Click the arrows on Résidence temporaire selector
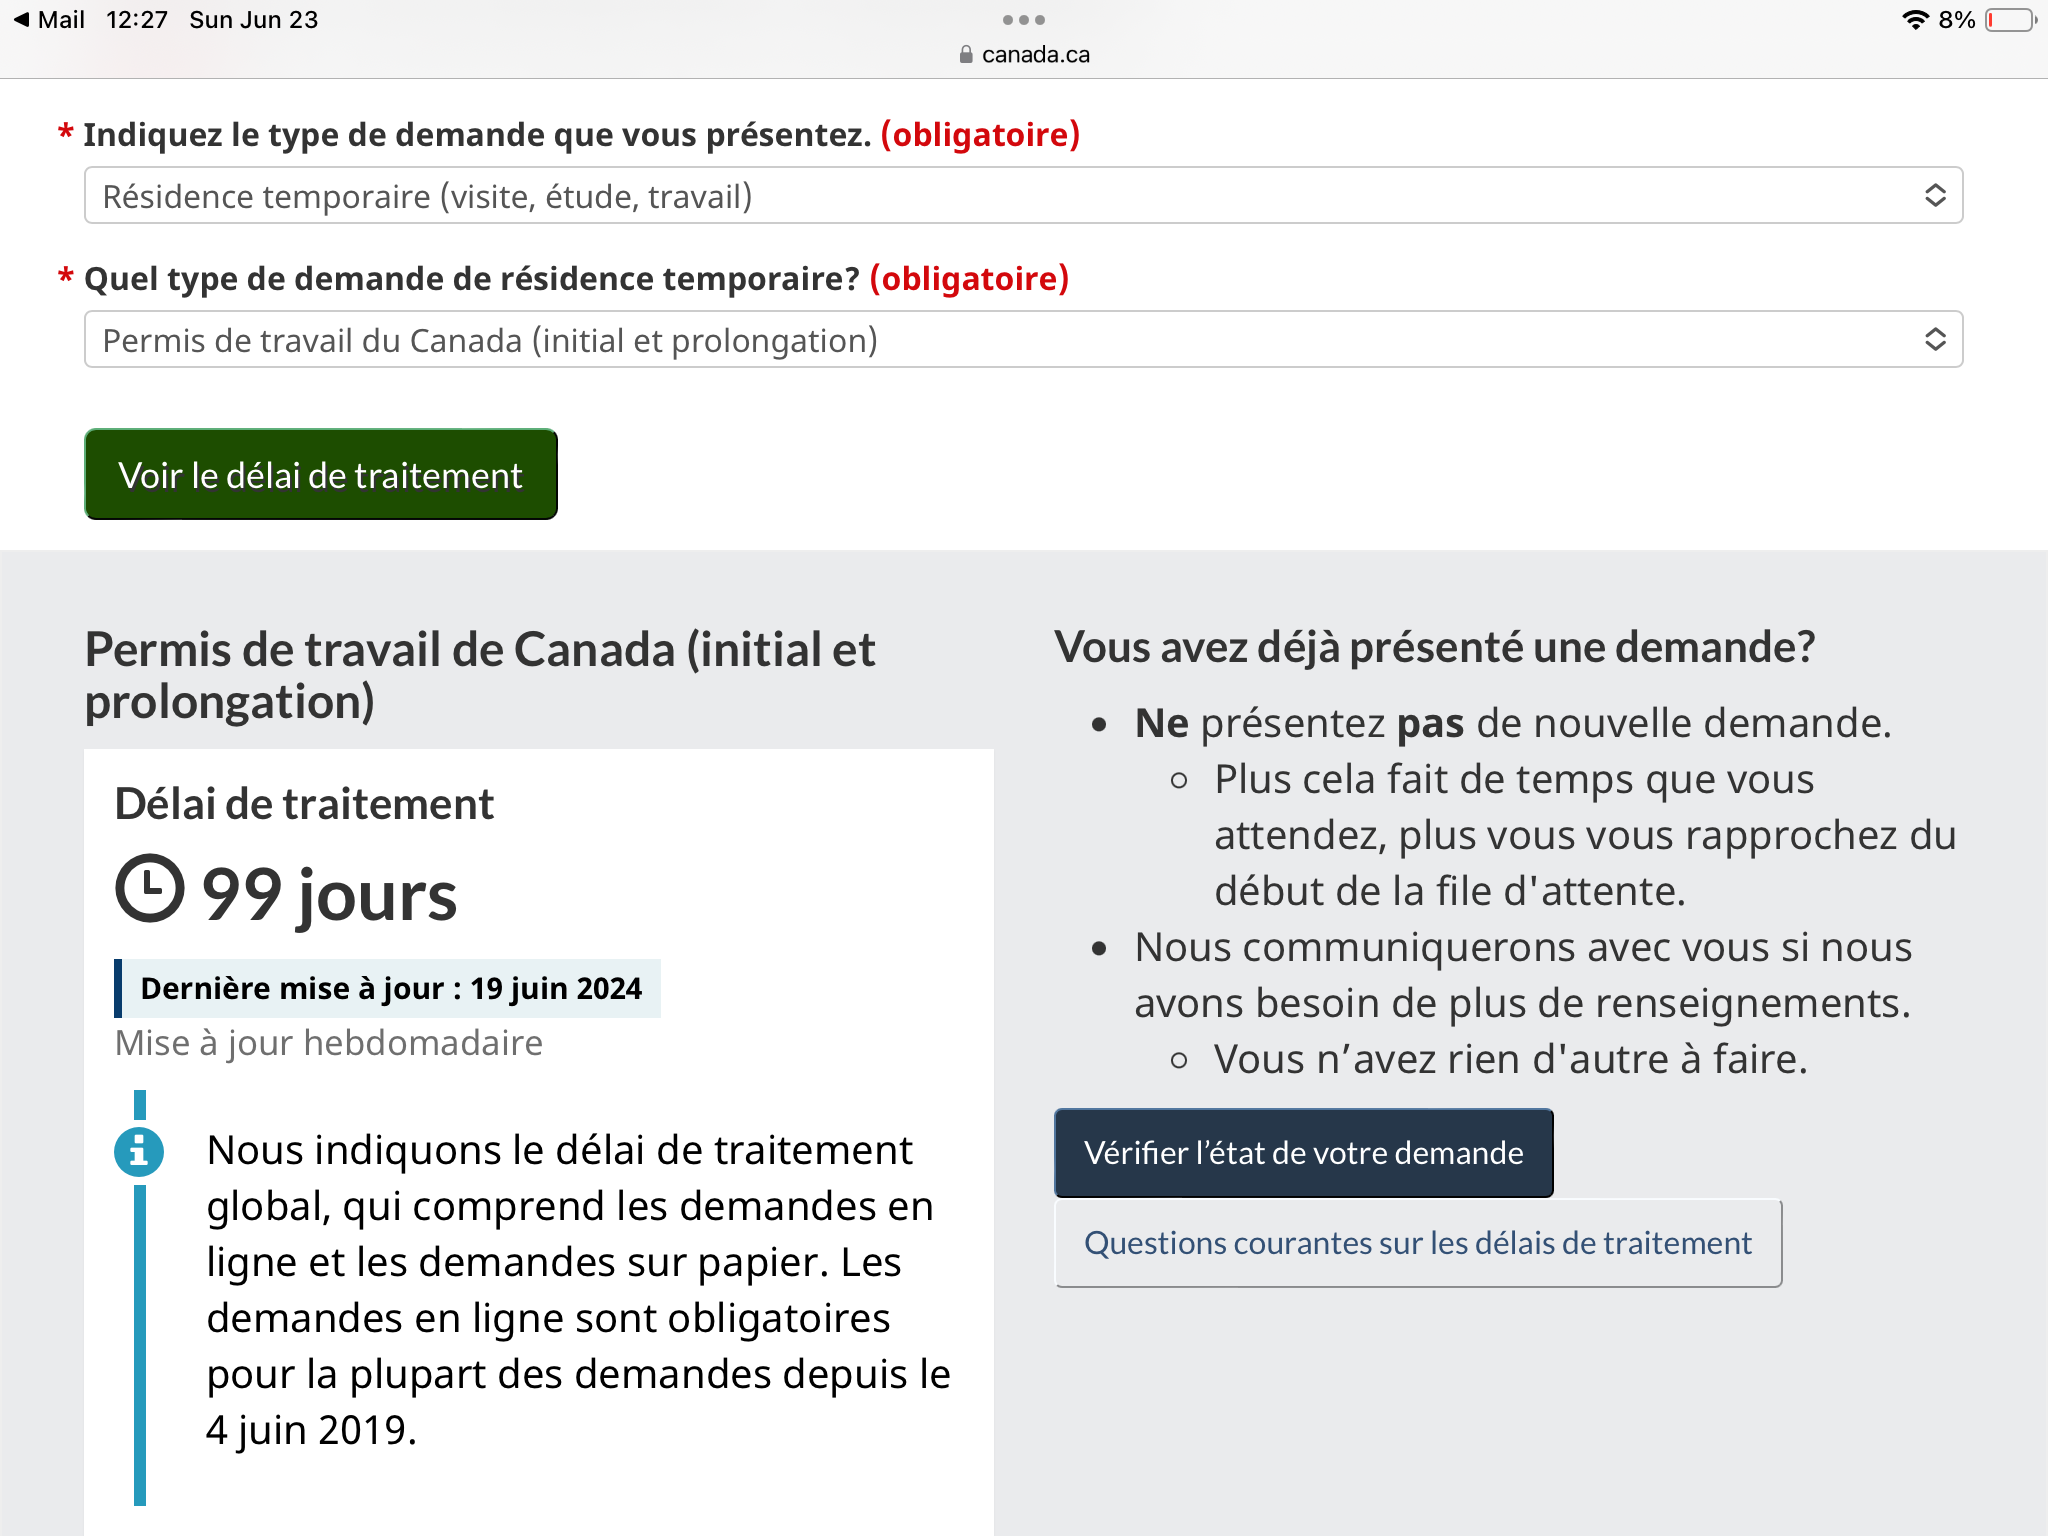The width and height of the screenshot is (2048, 1536). (x=1935, y=196)
